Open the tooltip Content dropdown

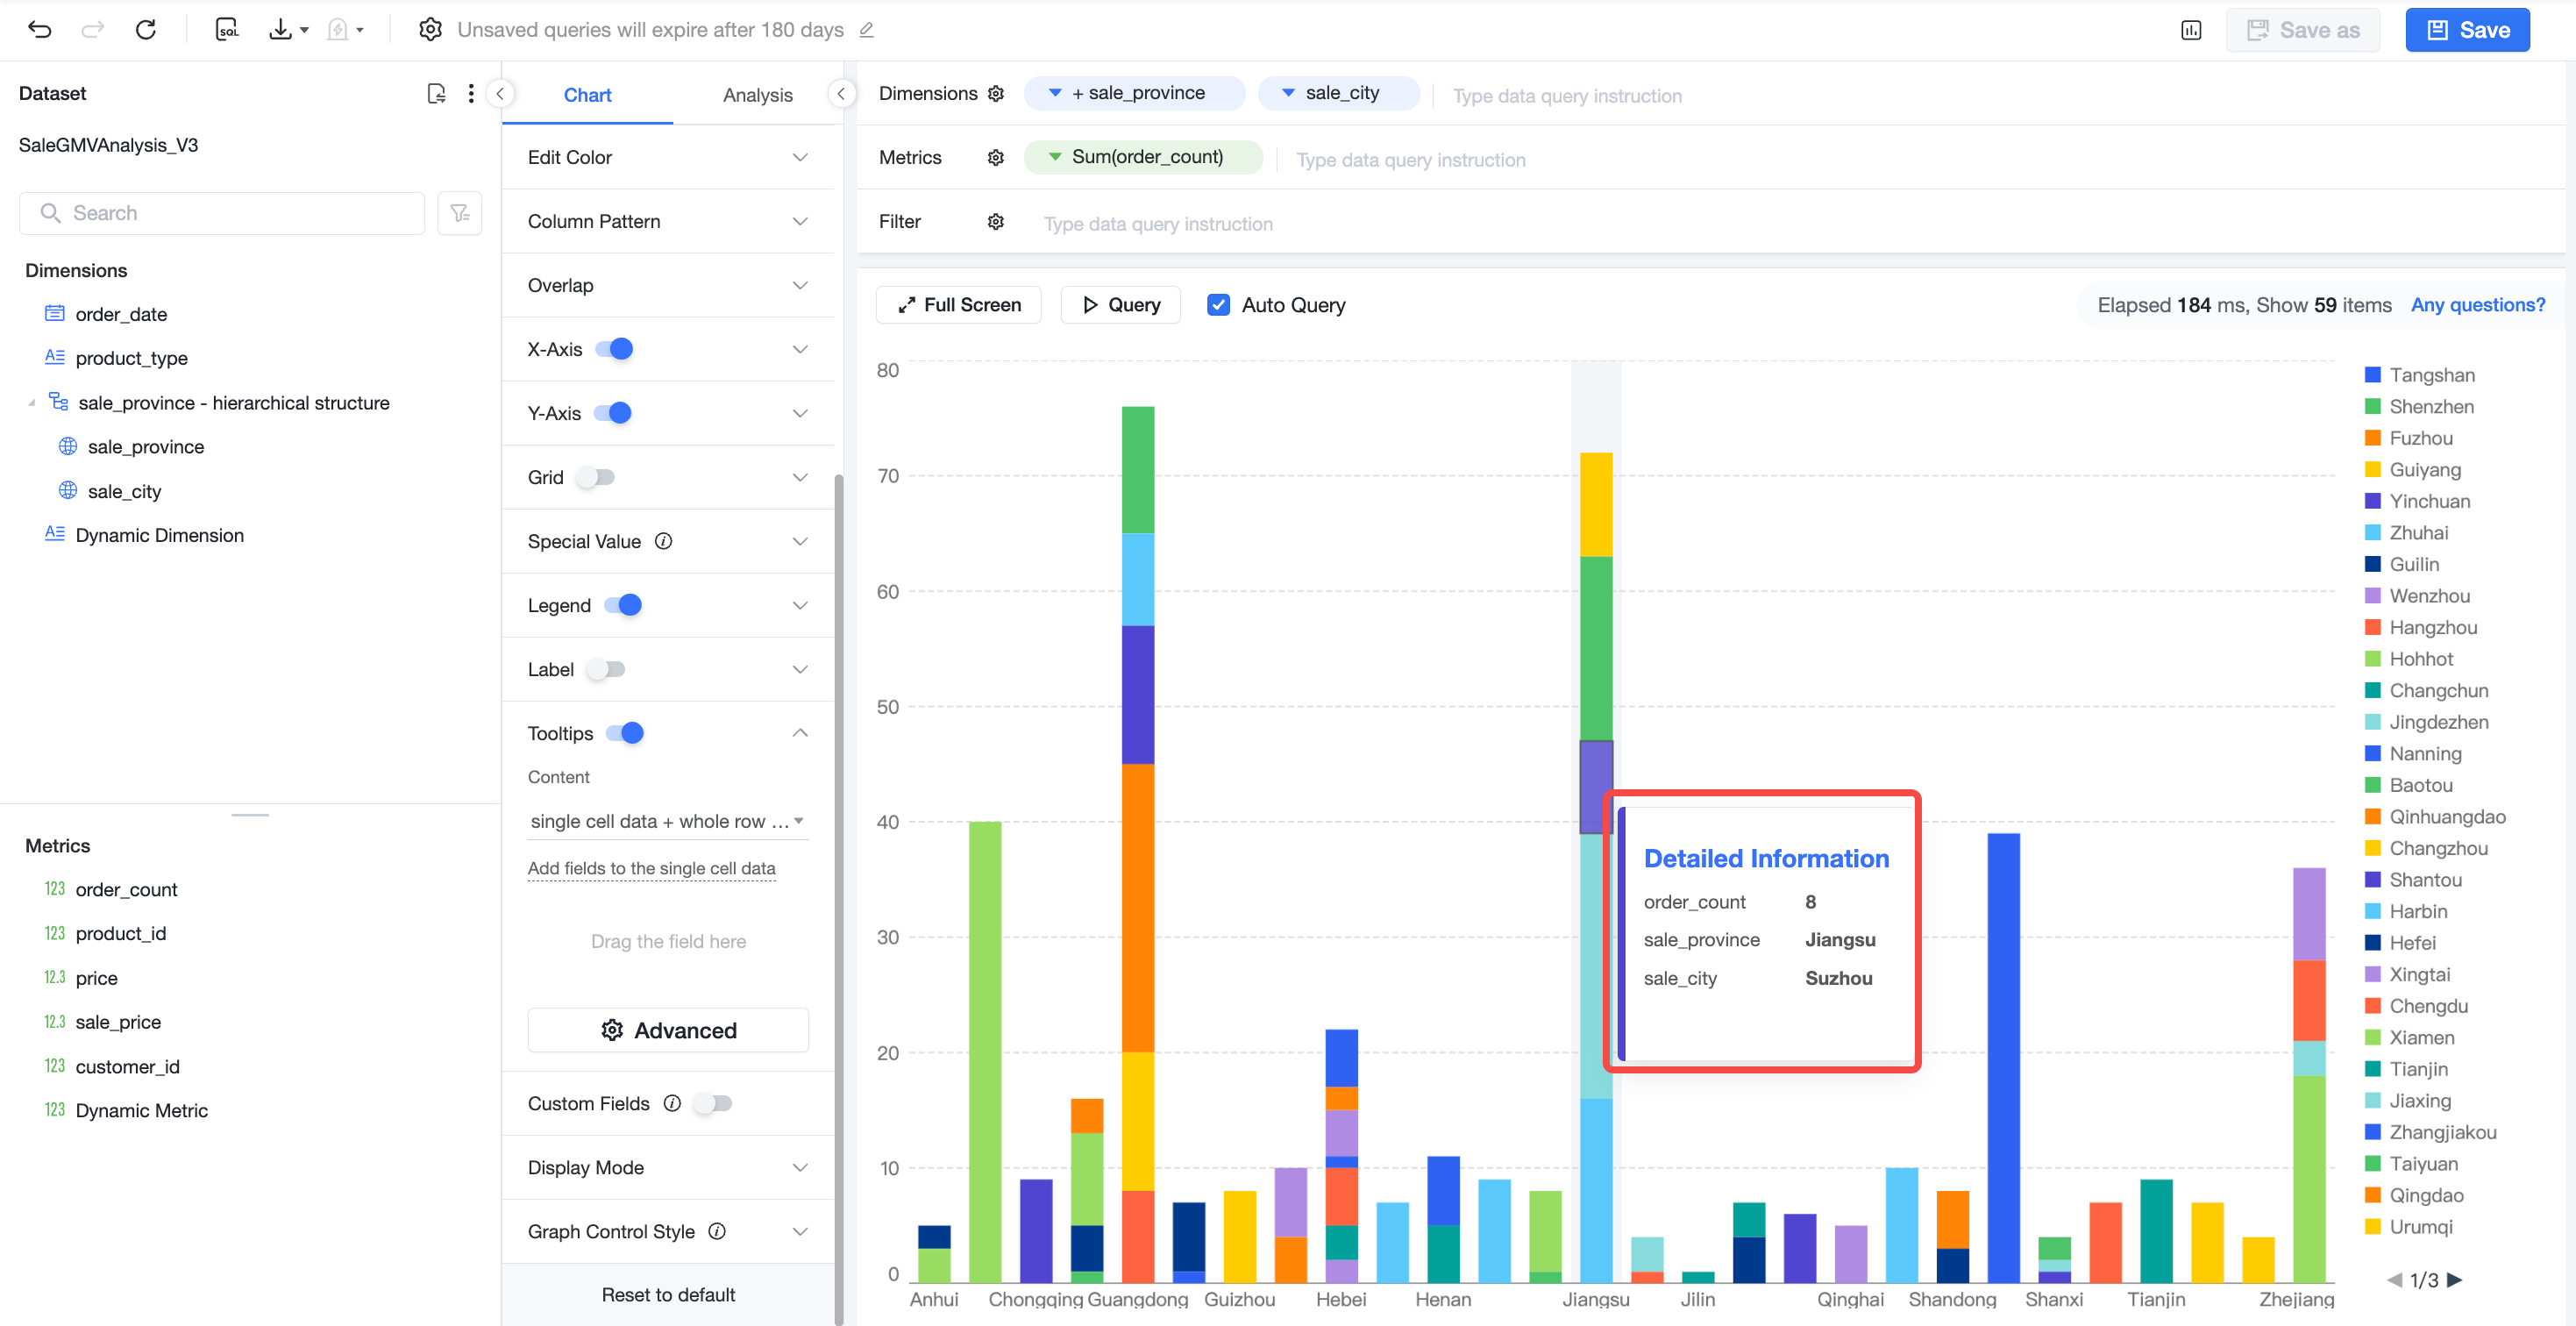click(668, 821)
